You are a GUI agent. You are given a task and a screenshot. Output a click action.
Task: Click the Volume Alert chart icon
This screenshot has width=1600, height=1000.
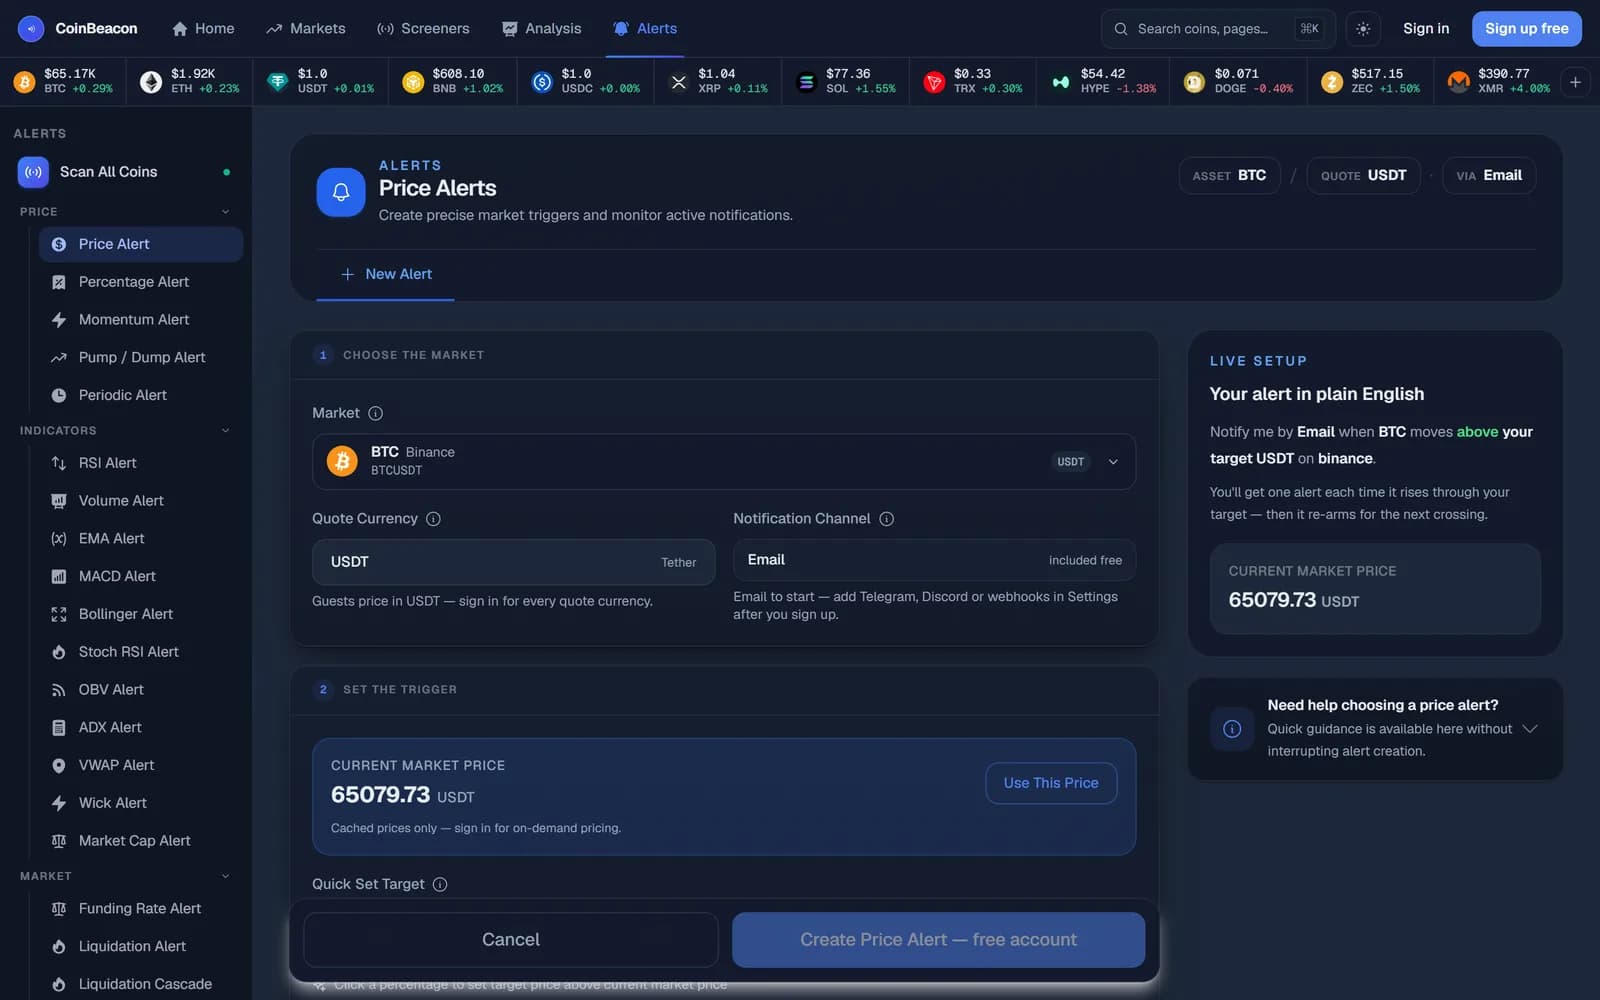[x=59, y=501]
